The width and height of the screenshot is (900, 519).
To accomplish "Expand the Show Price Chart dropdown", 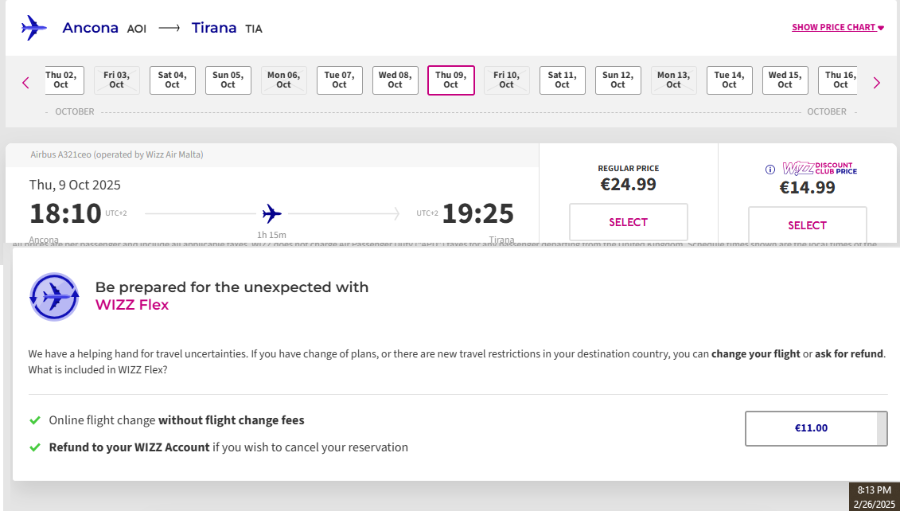I will tap(837, 27).
